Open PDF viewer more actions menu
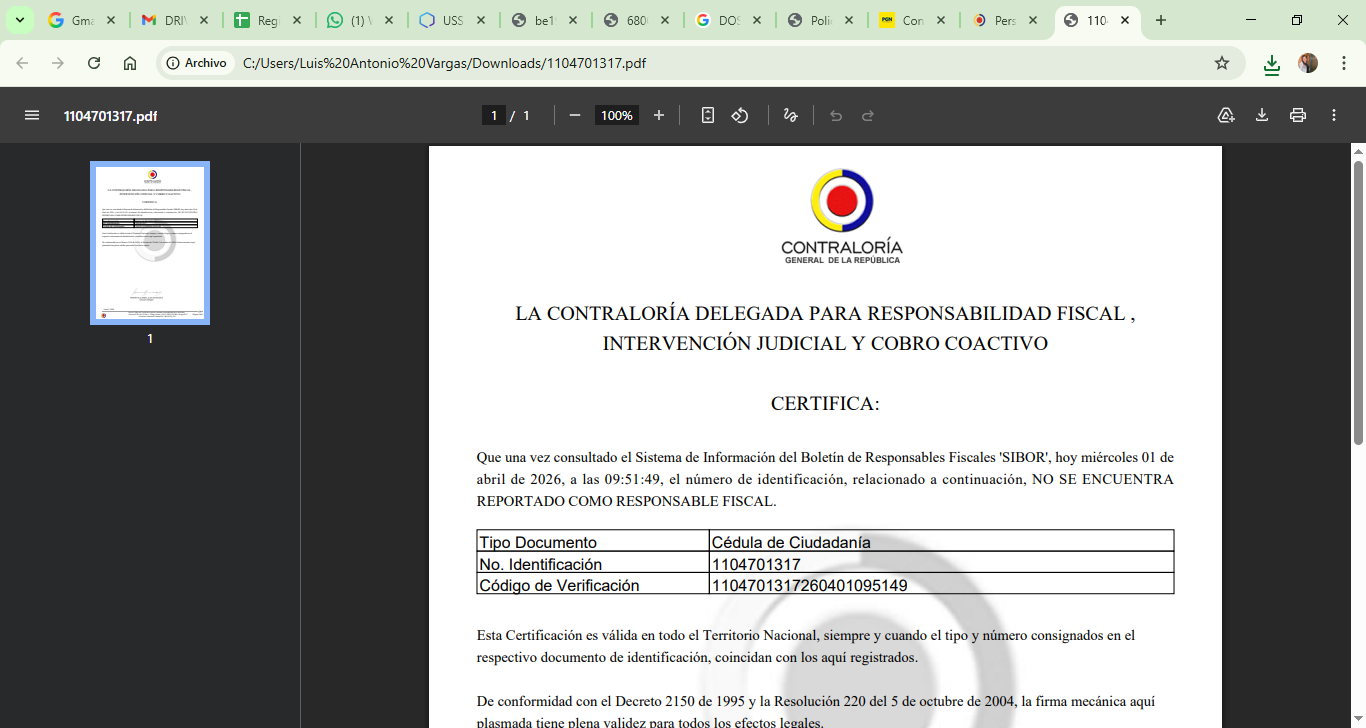1366x728 pixels. click(x=1334, y=115)
